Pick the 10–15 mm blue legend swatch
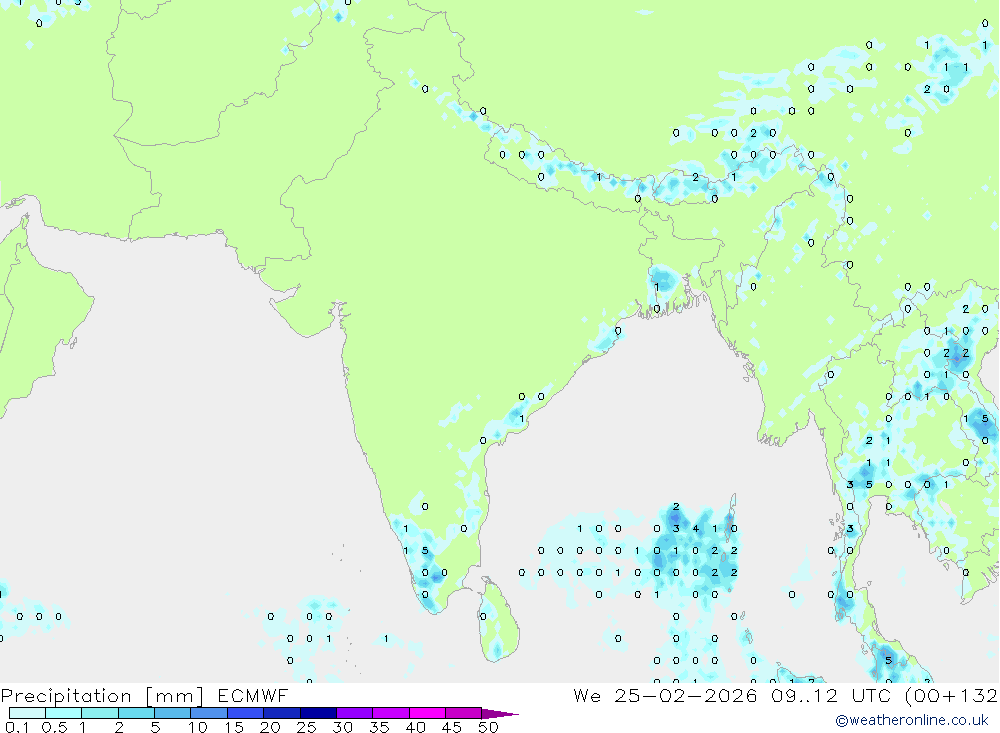The image size is (1000, 733). [209, 713]
